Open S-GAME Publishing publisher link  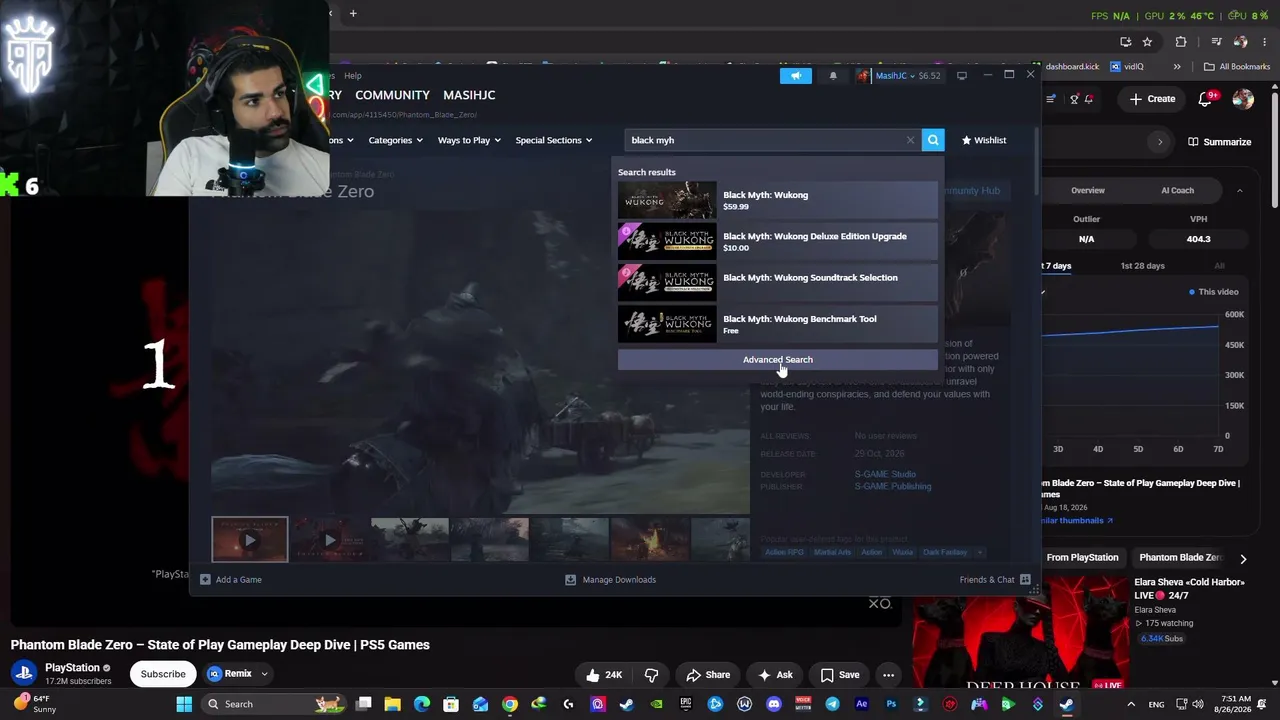(x=893, y=486)
